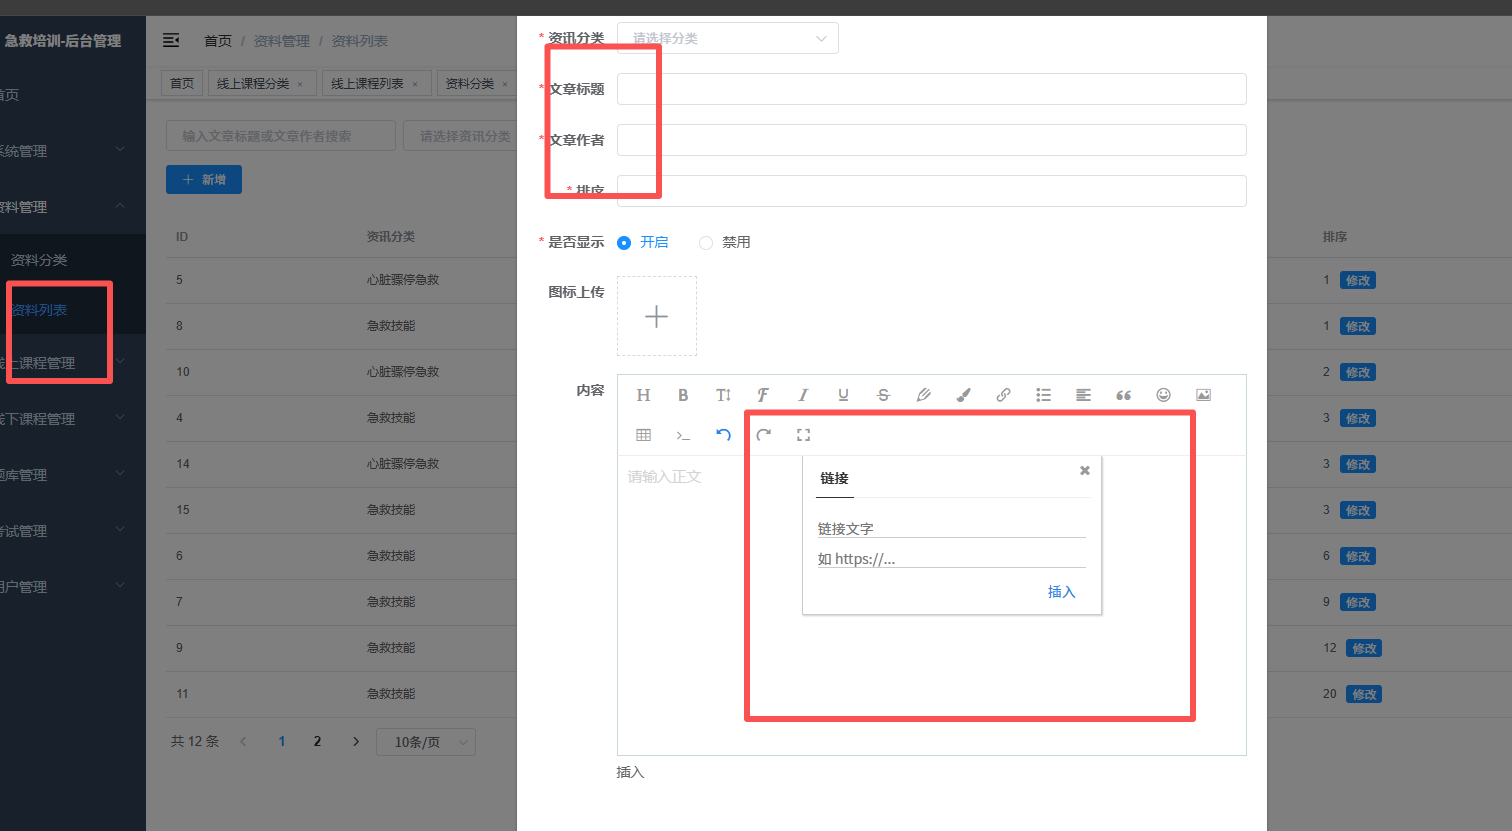Toggle fullscreen mode of the editor

click(x=803, y=435)
